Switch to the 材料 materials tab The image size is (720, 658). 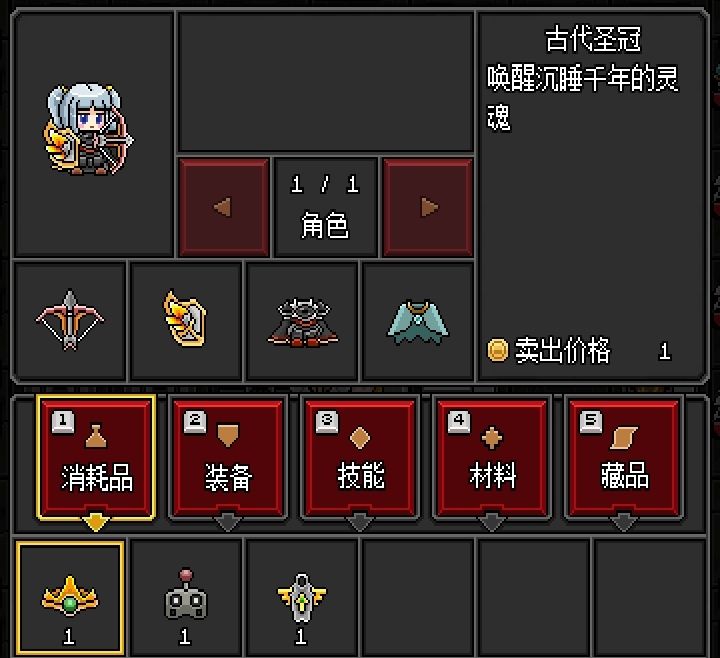coord(492,458)
